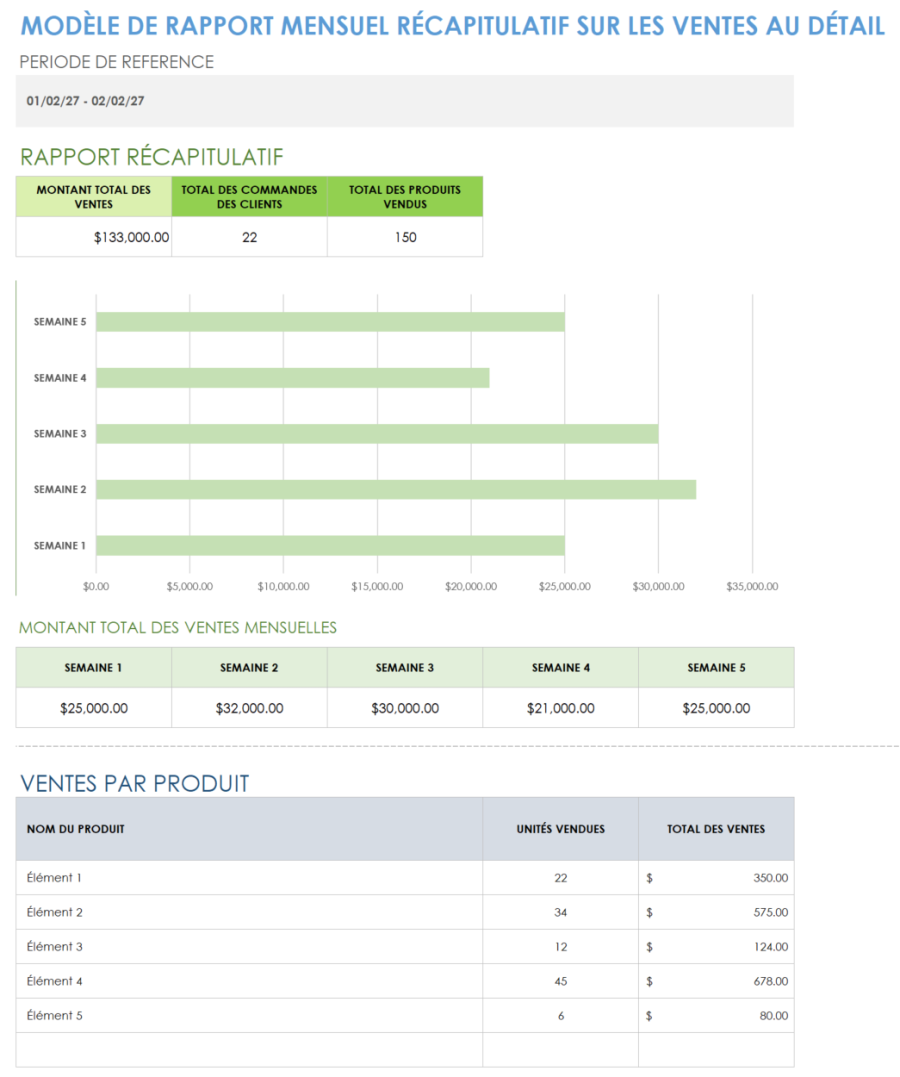
Task: Click the TOTAL DES COMMANDES DES CLIENTS header
Action: point(249,196)
